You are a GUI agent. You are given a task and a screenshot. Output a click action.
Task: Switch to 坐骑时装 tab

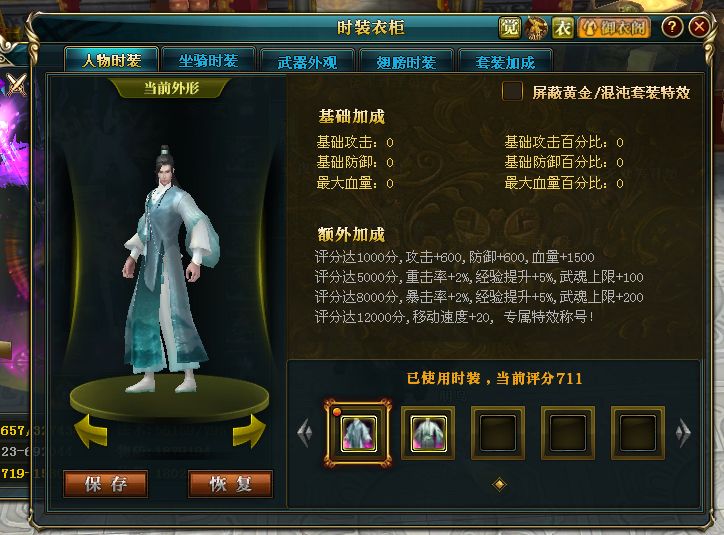click(x=209, y=60)
